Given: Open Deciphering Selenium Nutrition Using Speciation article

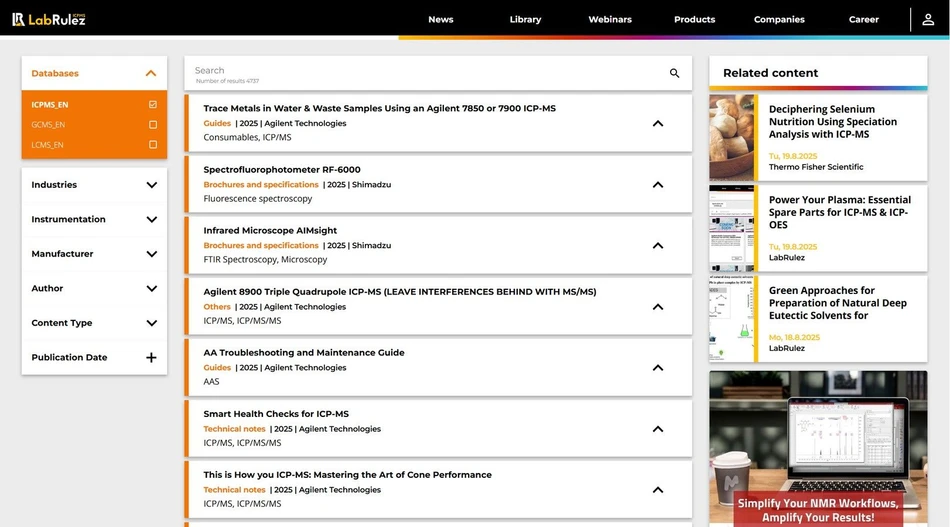Looking at the screenshot, I should click(x=832, y=122).
